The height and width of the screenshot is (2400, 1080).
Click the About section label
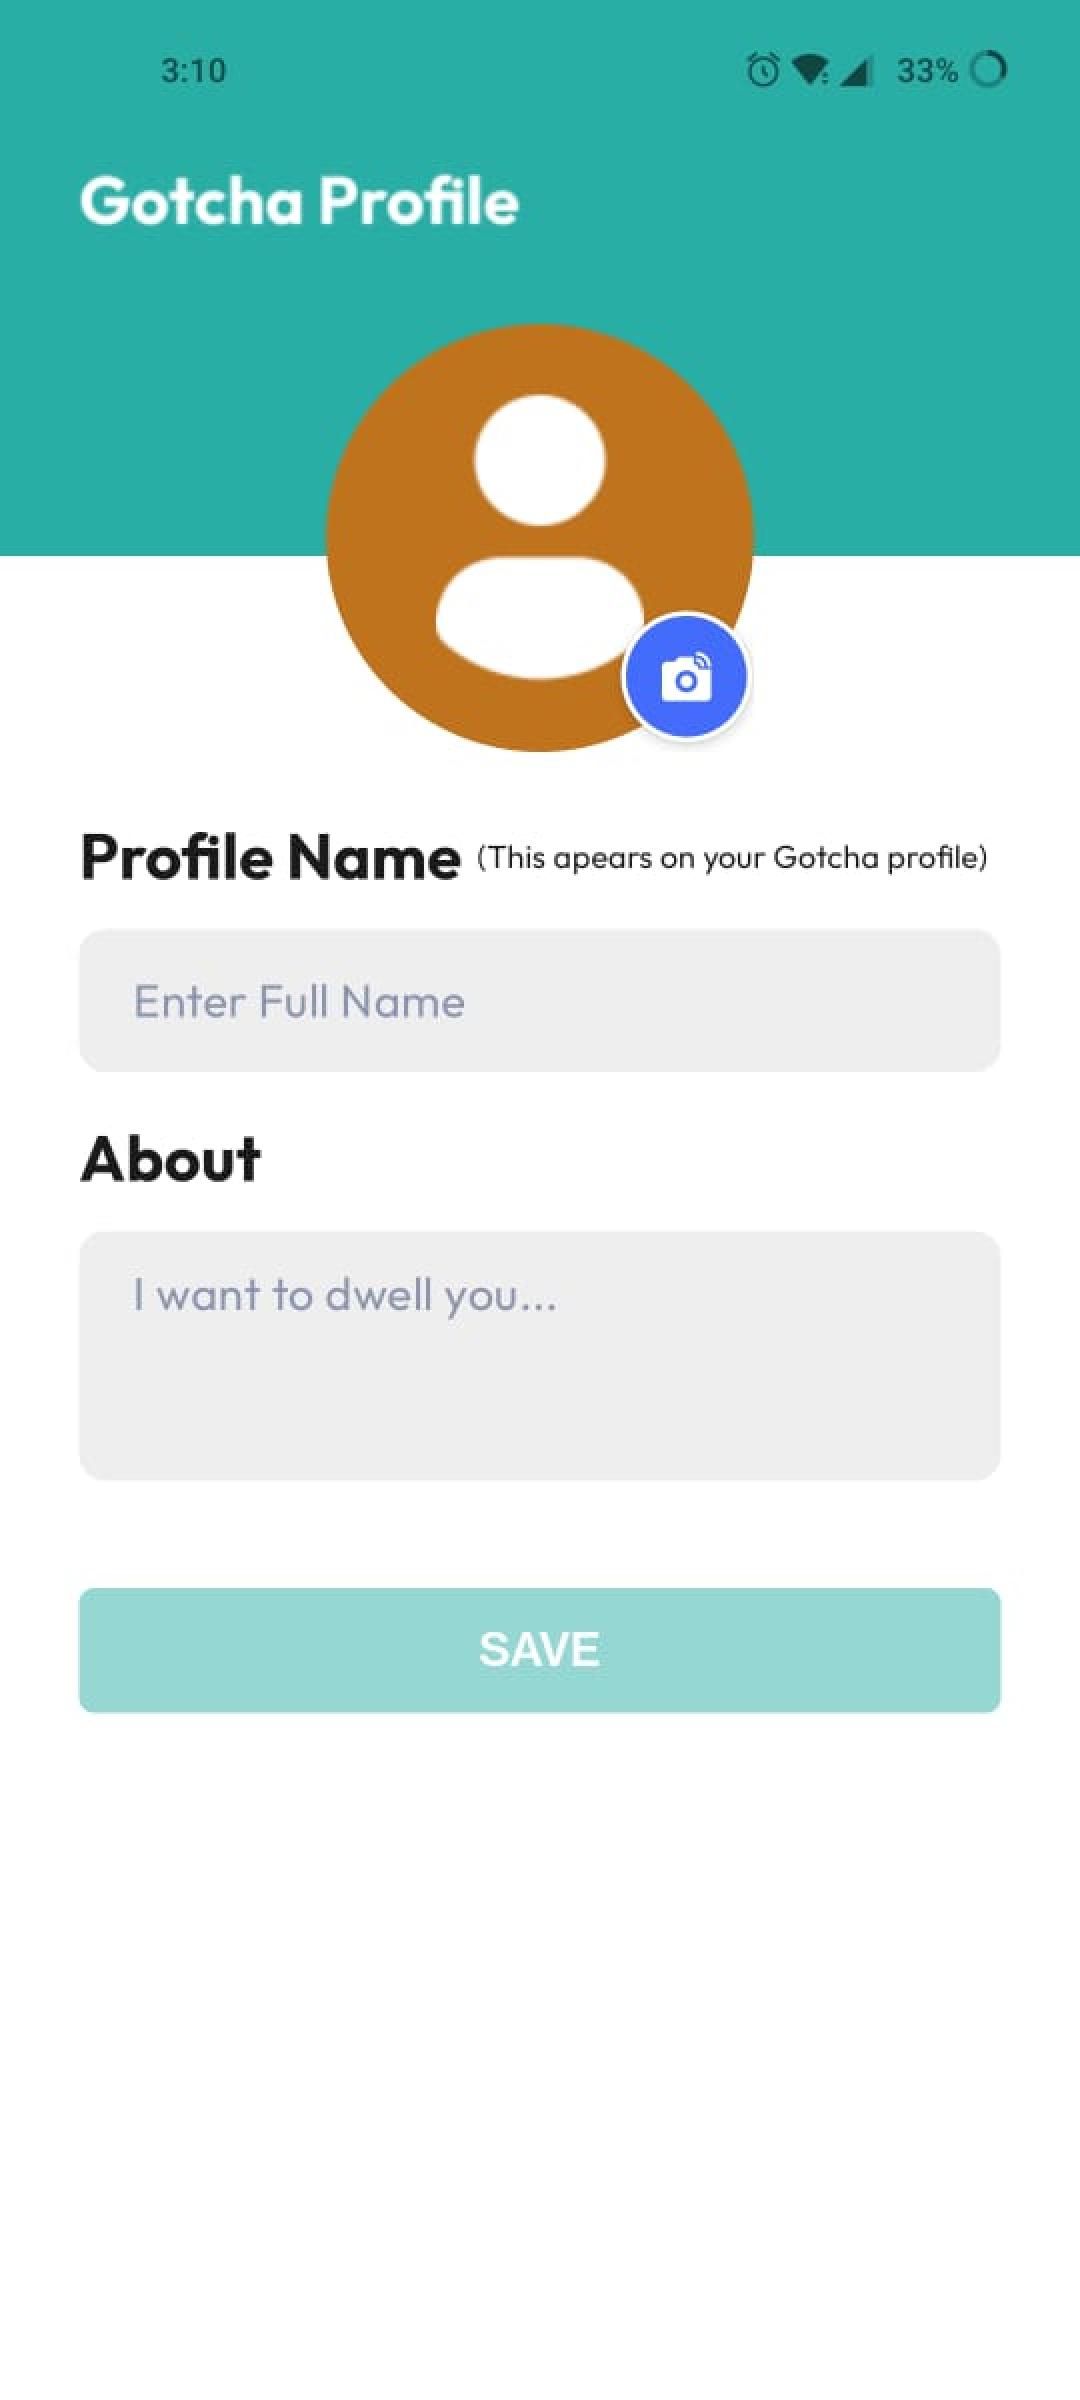click(x=171, y=1159)
